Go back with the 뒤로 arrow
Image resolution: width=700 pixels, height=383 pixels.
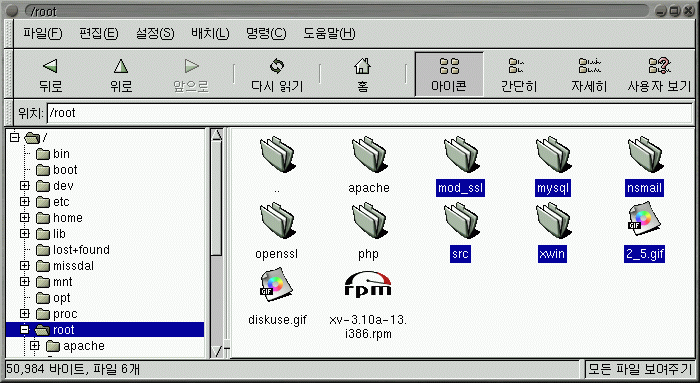pos(50,75)
